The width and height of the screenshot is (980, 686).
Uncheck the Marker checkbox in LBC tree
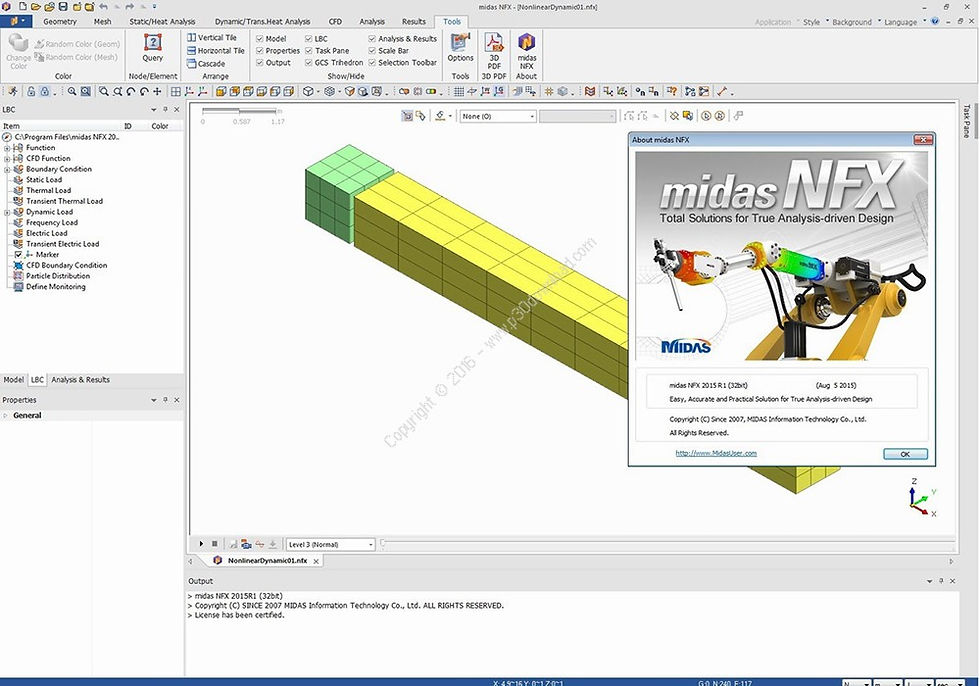coord(18,255)
